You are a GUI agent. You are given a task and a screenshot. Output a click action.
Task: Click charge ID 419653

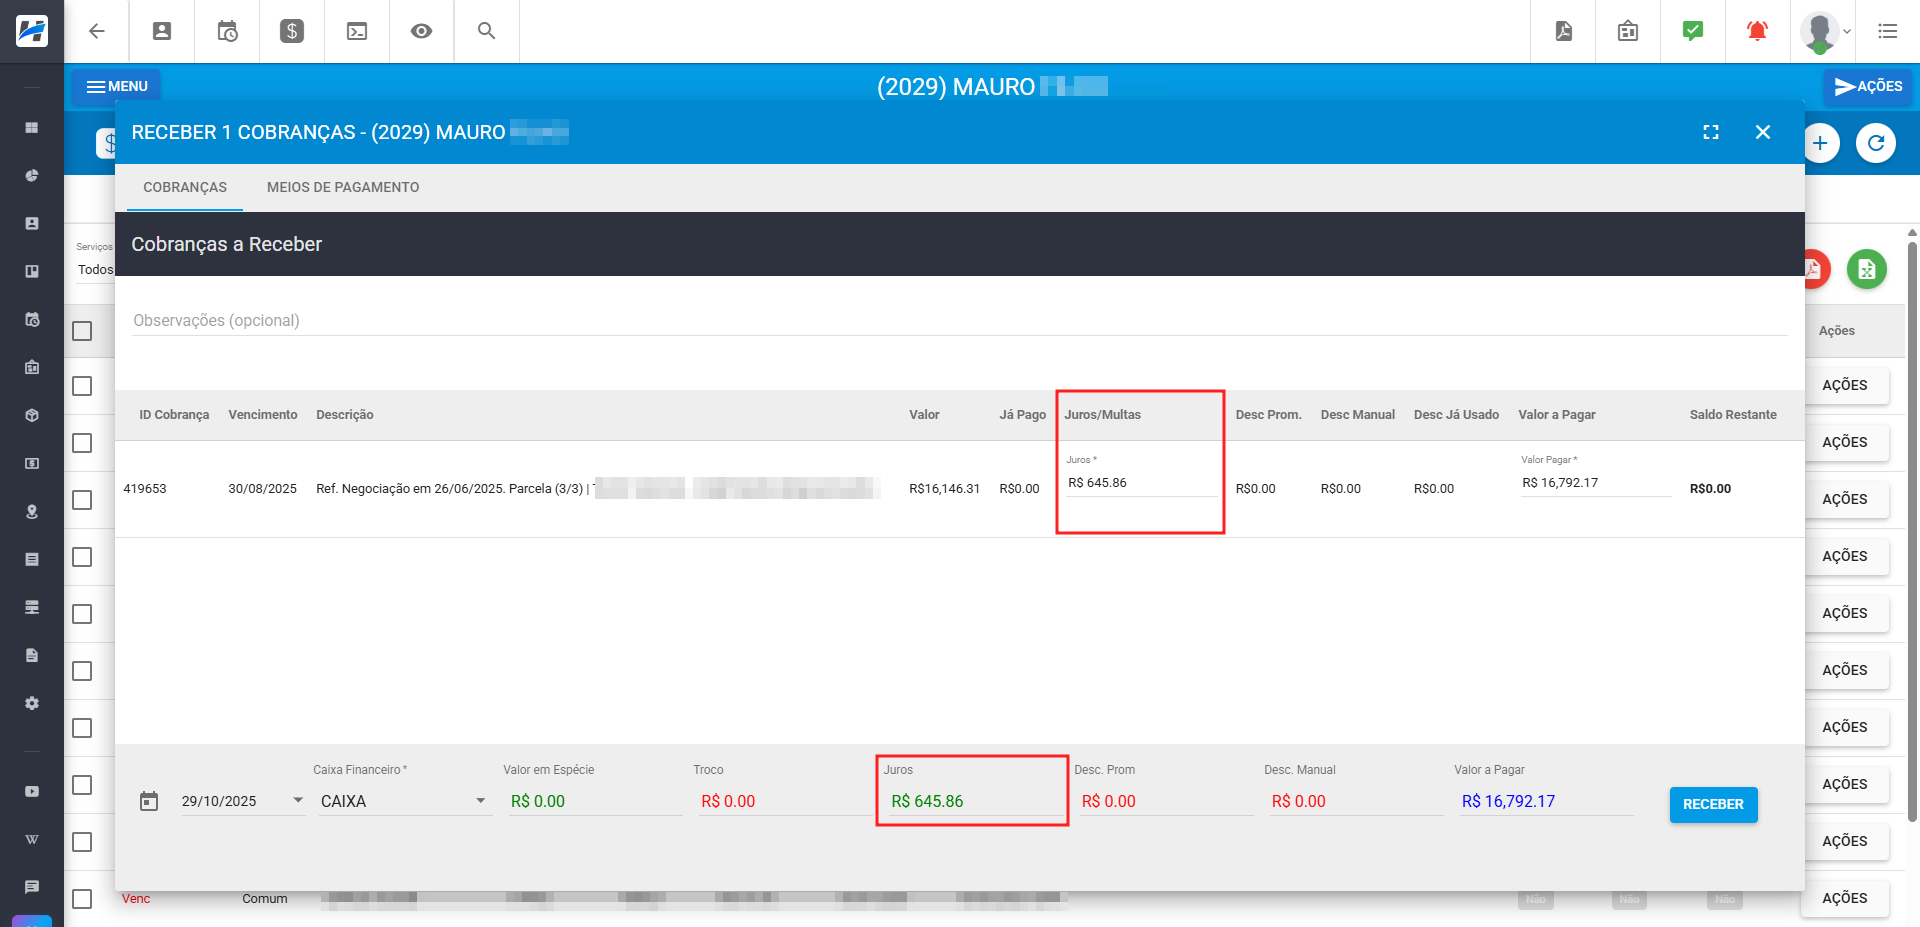145,489
